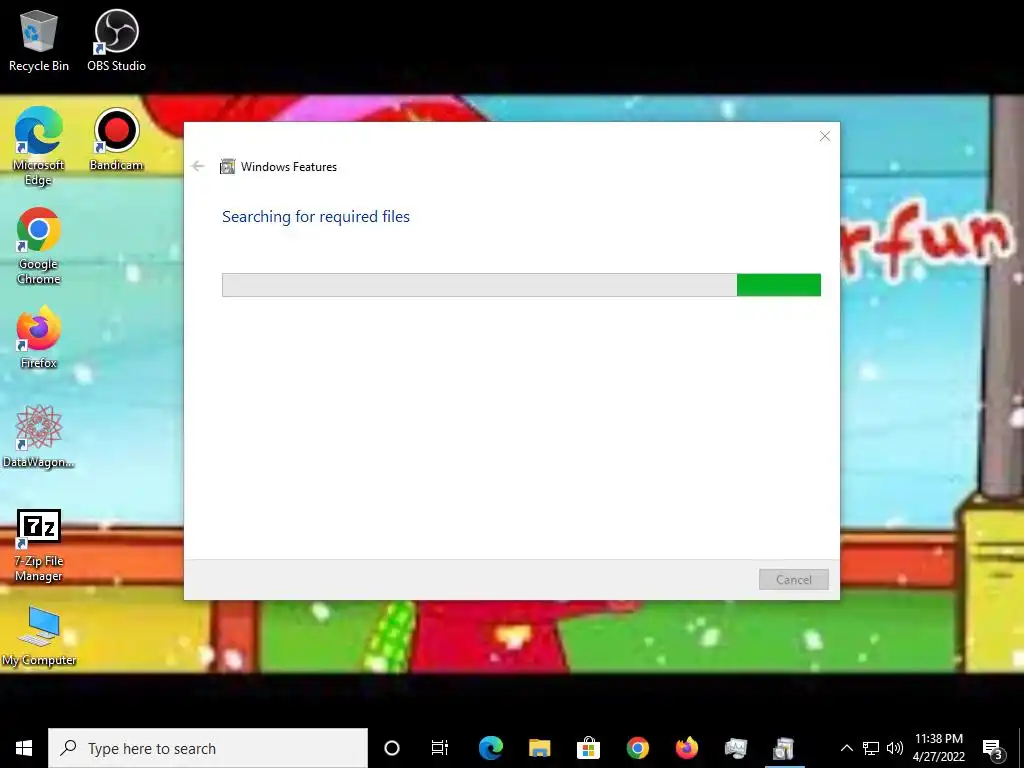
Task: Select the Bandicam desktop shortcut
Action: click(116, 140)
